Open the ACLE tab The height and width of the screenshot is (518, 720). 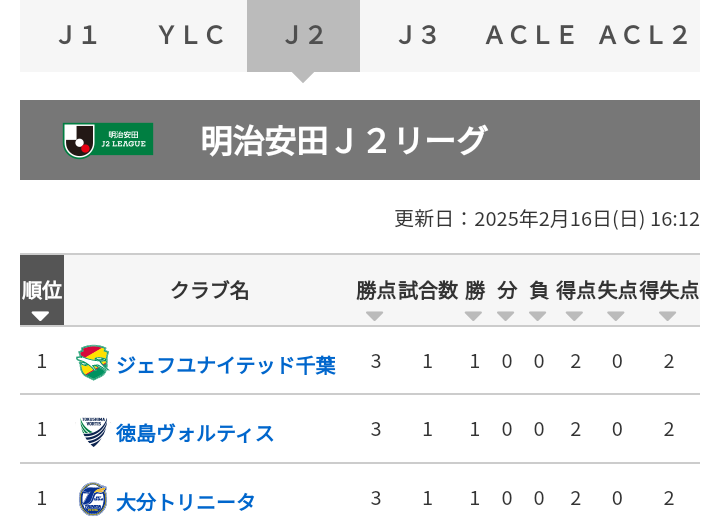[530, 36]
